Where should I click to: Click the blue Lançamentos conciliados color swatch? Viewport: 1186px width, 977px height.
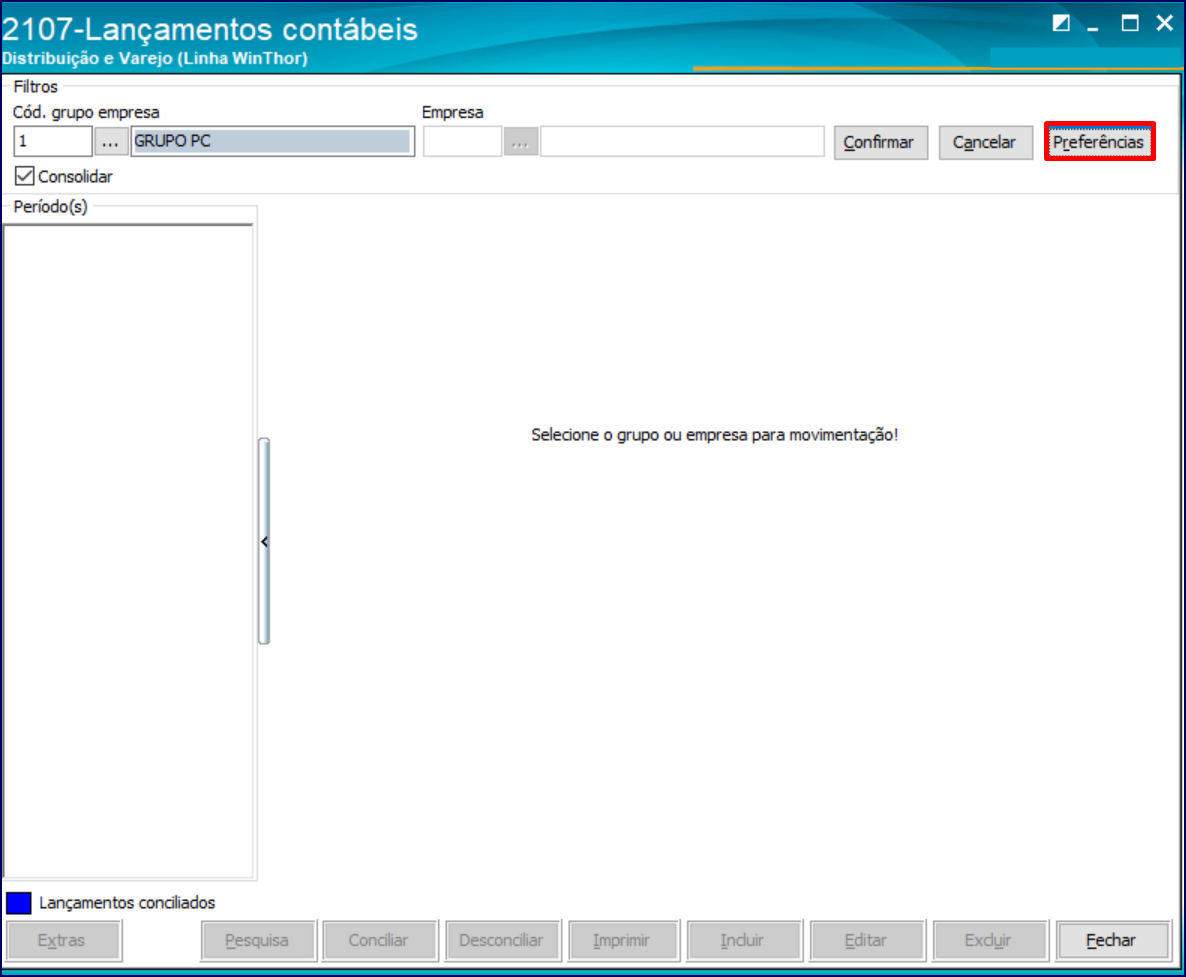tap(19, 902)
